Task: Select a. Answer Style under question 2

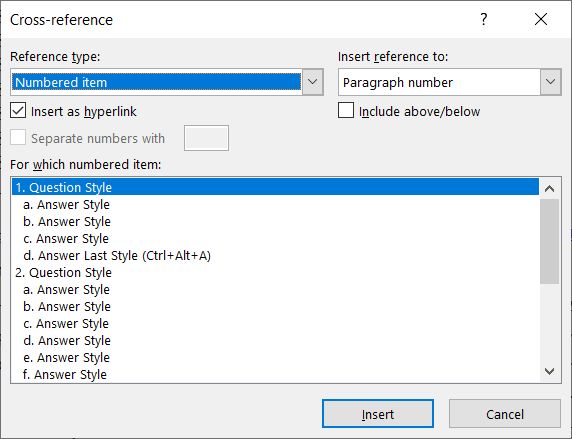Action: click(275, 289)
